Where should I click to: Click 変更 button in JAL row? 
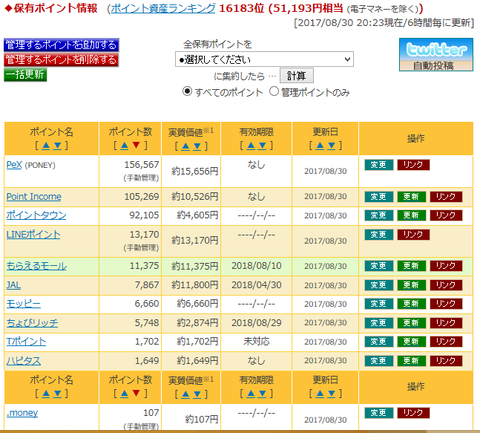[x=379, y=285]
